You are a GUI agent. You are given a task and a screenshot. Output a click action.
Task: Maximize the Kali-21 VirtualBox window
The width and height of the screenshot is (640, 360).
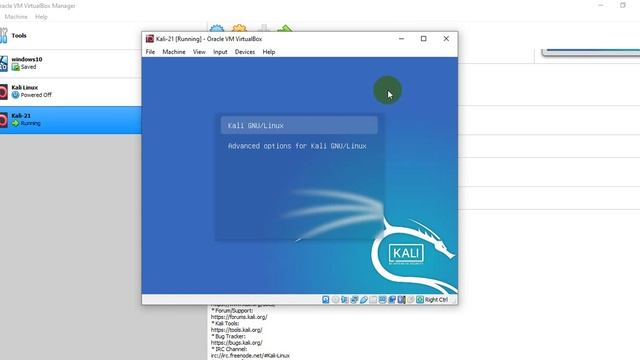[424, 38]
